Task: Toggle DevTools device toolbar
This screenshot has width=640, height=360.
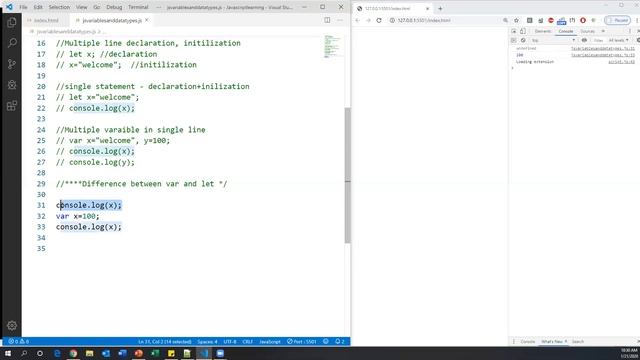Action: point(523,31)
